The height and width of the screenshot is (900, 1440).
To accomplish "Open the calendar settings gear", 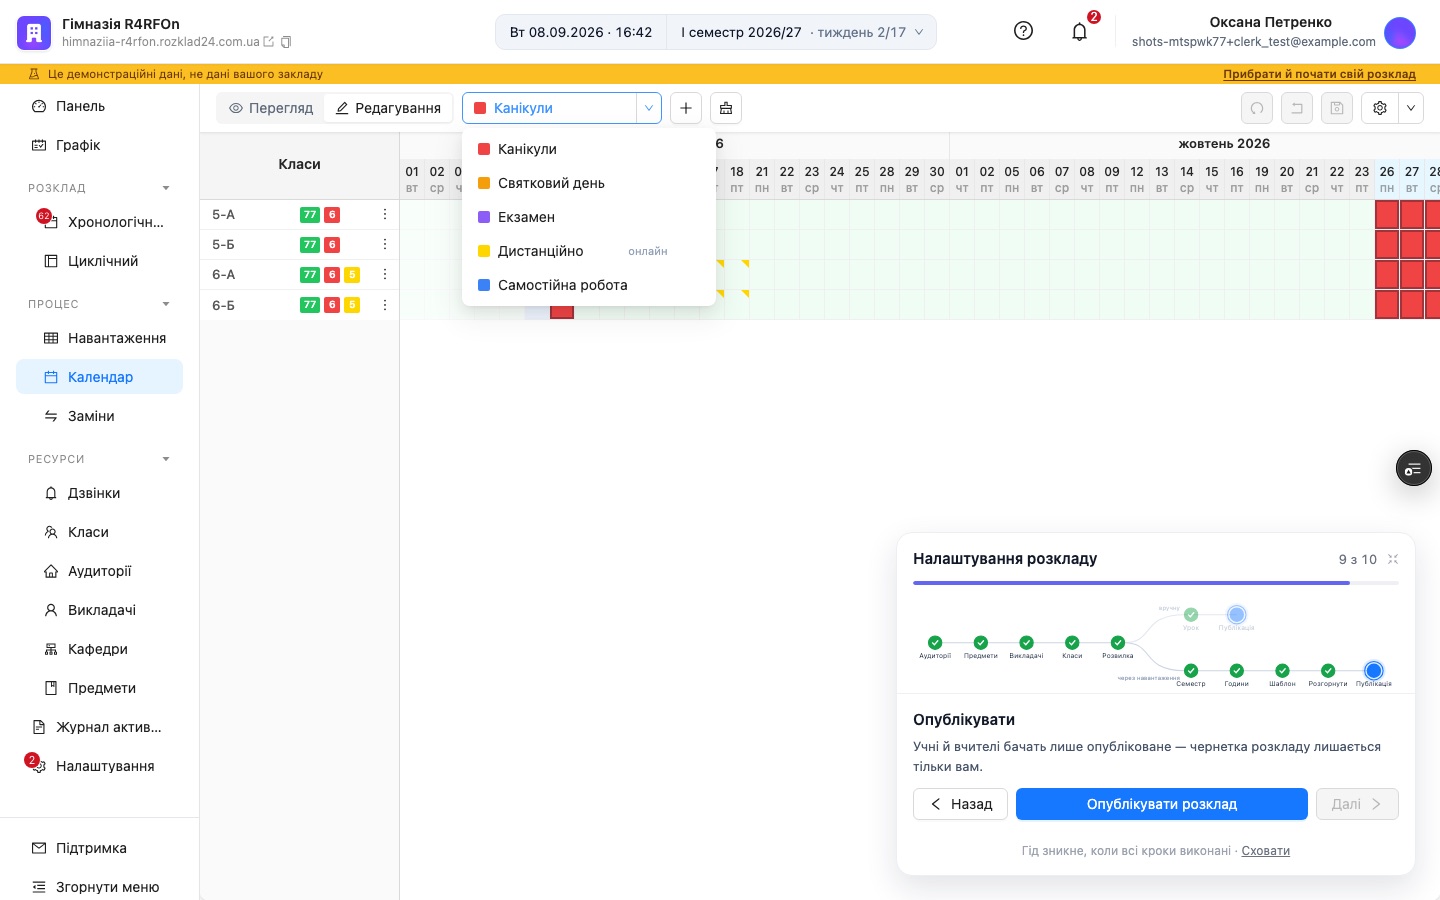I will click(1380, 108).
